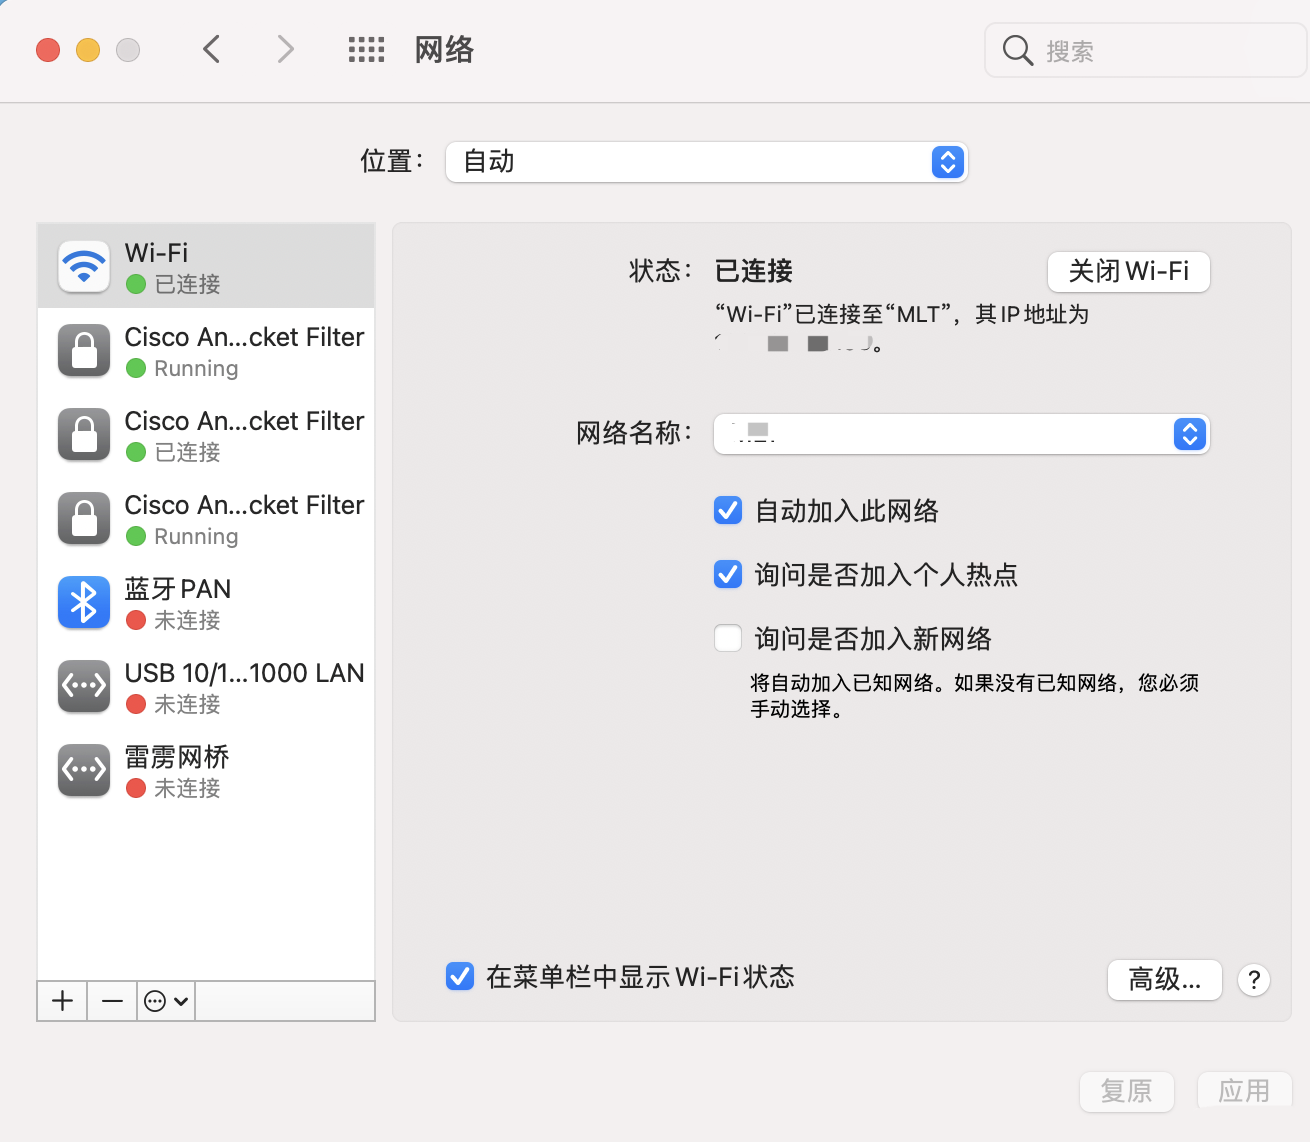Click the search magnifier icon
The width and height of the screenshot is (1310, 1142).
coord(1017,50)
